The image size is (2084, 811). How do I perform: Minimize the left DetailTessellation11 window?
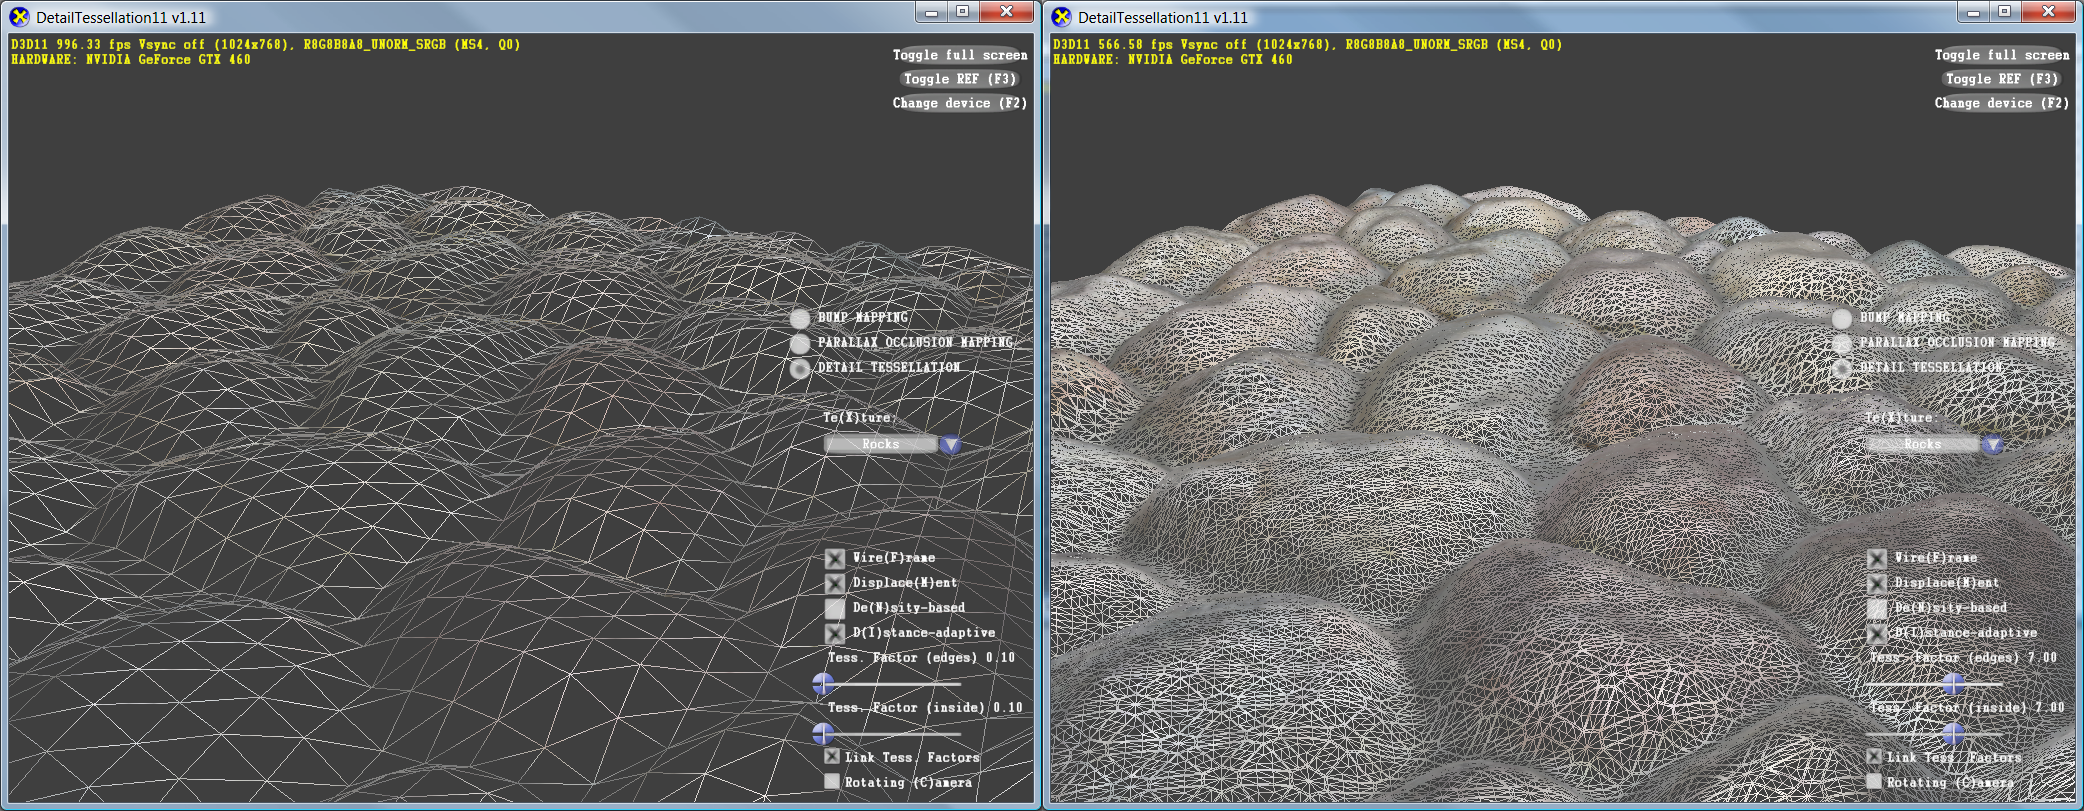(x=931, y=12)
